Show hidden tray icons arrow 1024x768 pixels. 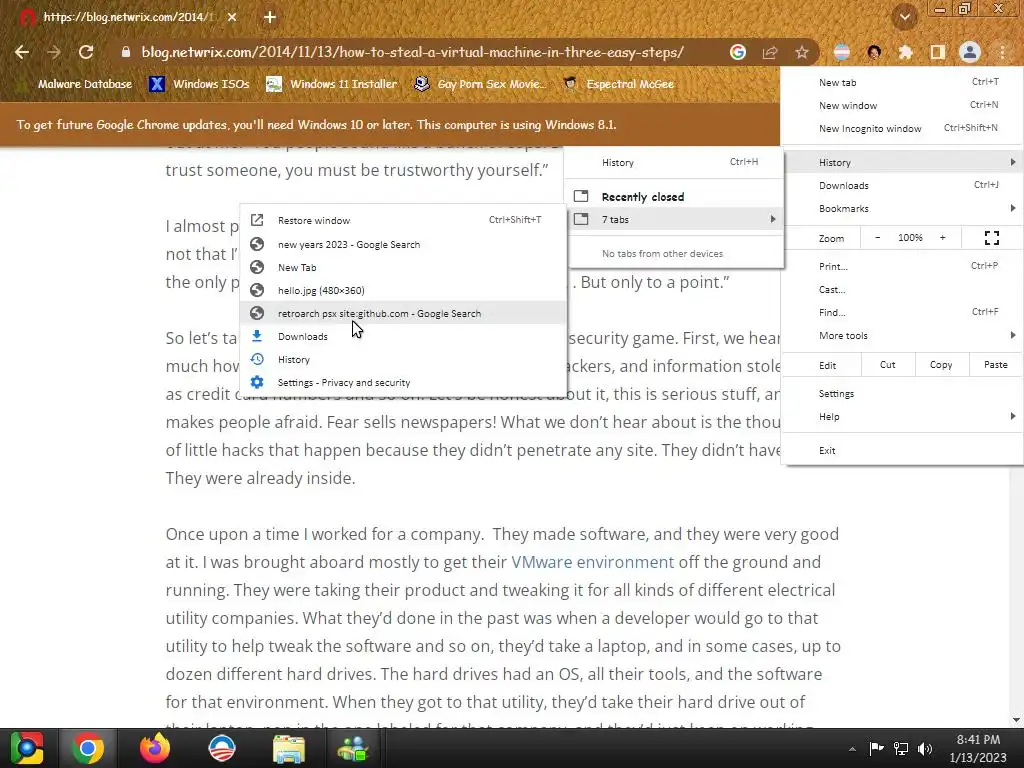point(852,749)
